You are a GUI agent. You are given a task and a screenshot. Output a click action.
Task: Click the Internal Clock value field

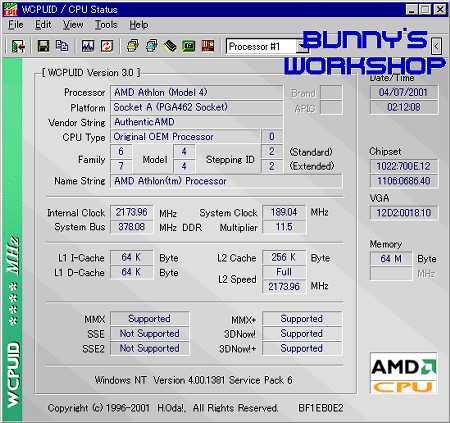click(x=131, y=212)
